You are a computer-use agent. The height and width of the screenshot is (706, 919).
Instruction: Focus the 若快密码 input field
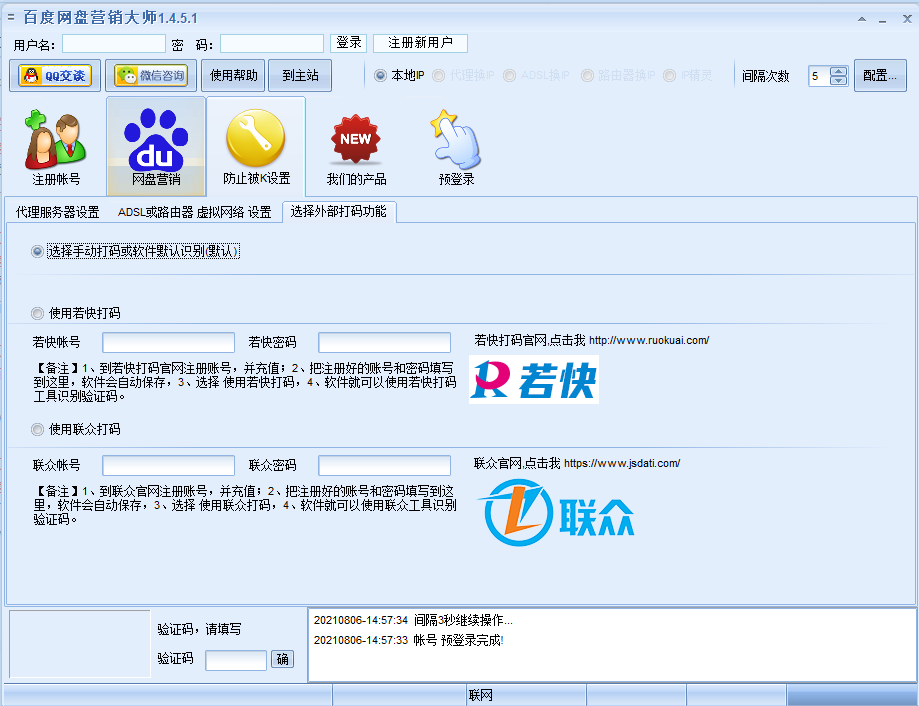pyautogui.click(x=384, y=342)
